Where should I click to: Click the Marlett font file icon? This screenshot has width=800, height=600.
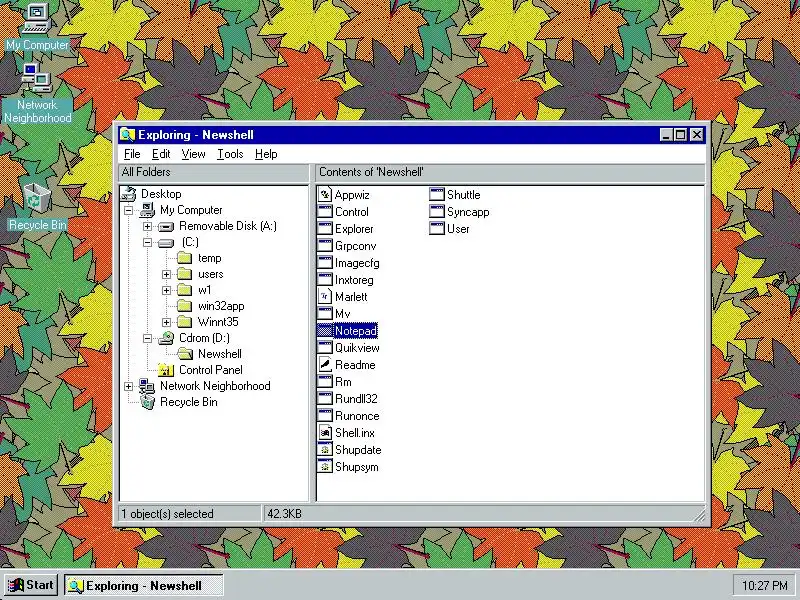(324, 296)
